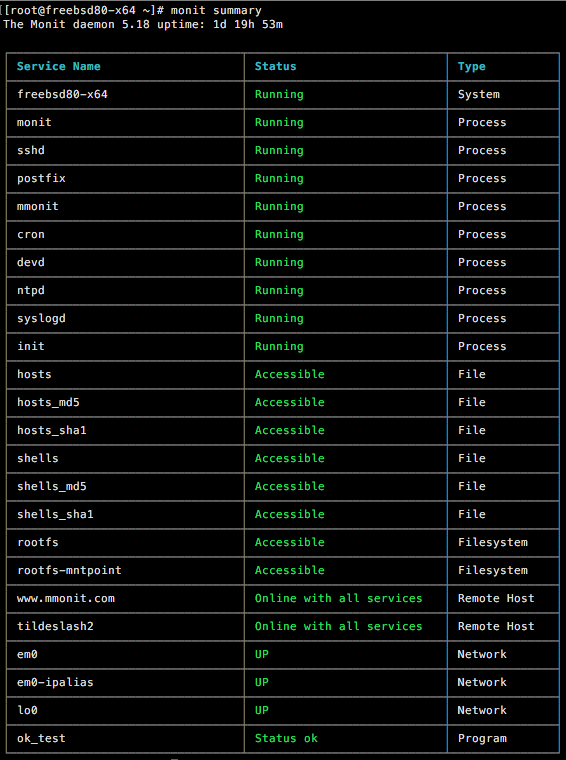This screenshot has width=566, height=760.
Task: Select the rootfs-mntpoint service name
Action: [x=69, y=570]
